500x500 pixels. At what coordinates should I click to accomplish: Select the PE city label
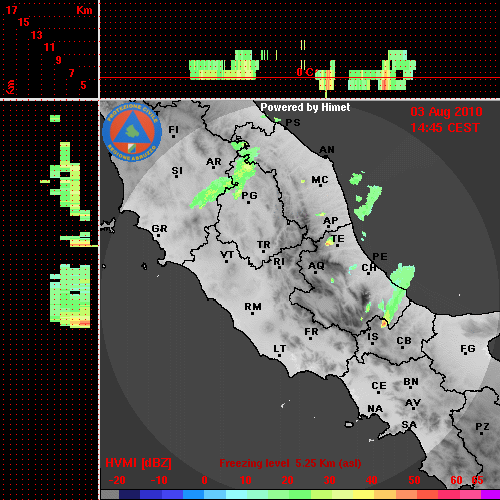point(380,257)
